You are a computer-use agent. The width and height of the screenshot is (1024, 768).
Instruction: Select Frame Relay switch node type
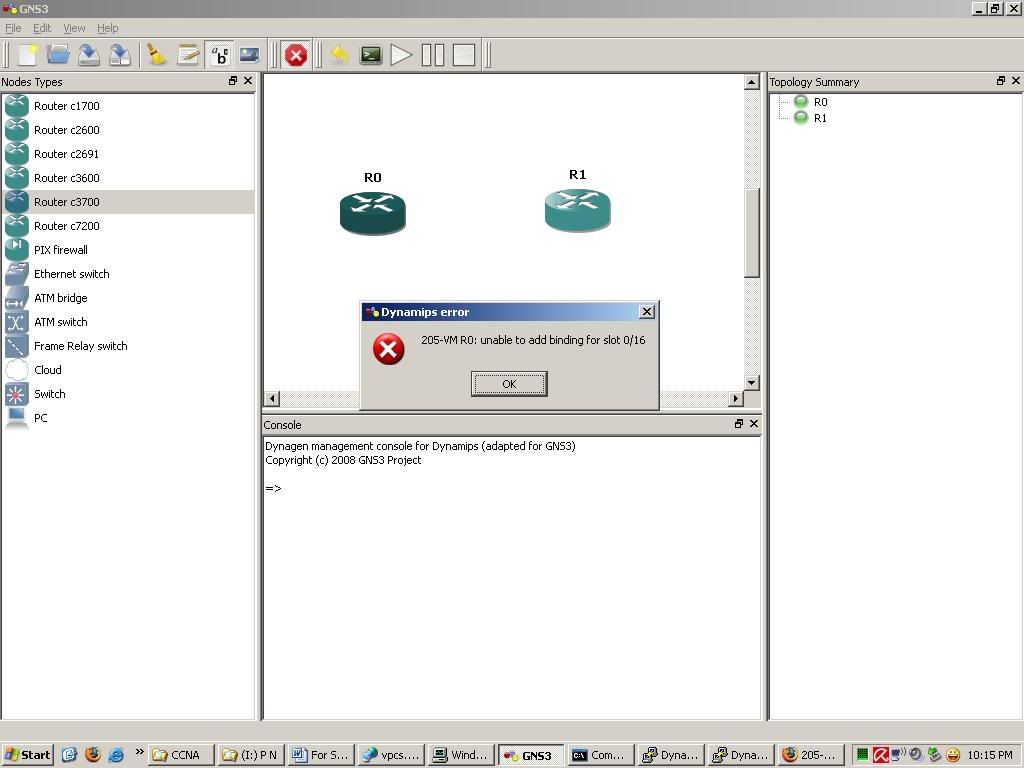click(128, 346)
